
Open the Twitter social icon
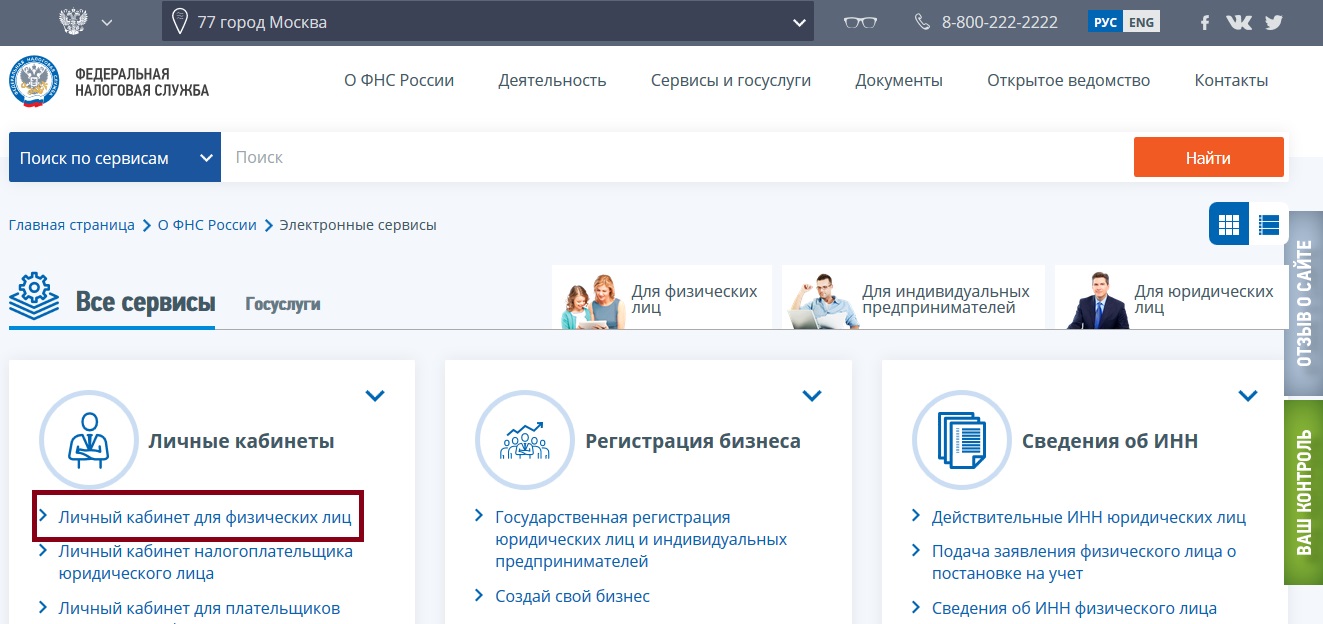1273,22
